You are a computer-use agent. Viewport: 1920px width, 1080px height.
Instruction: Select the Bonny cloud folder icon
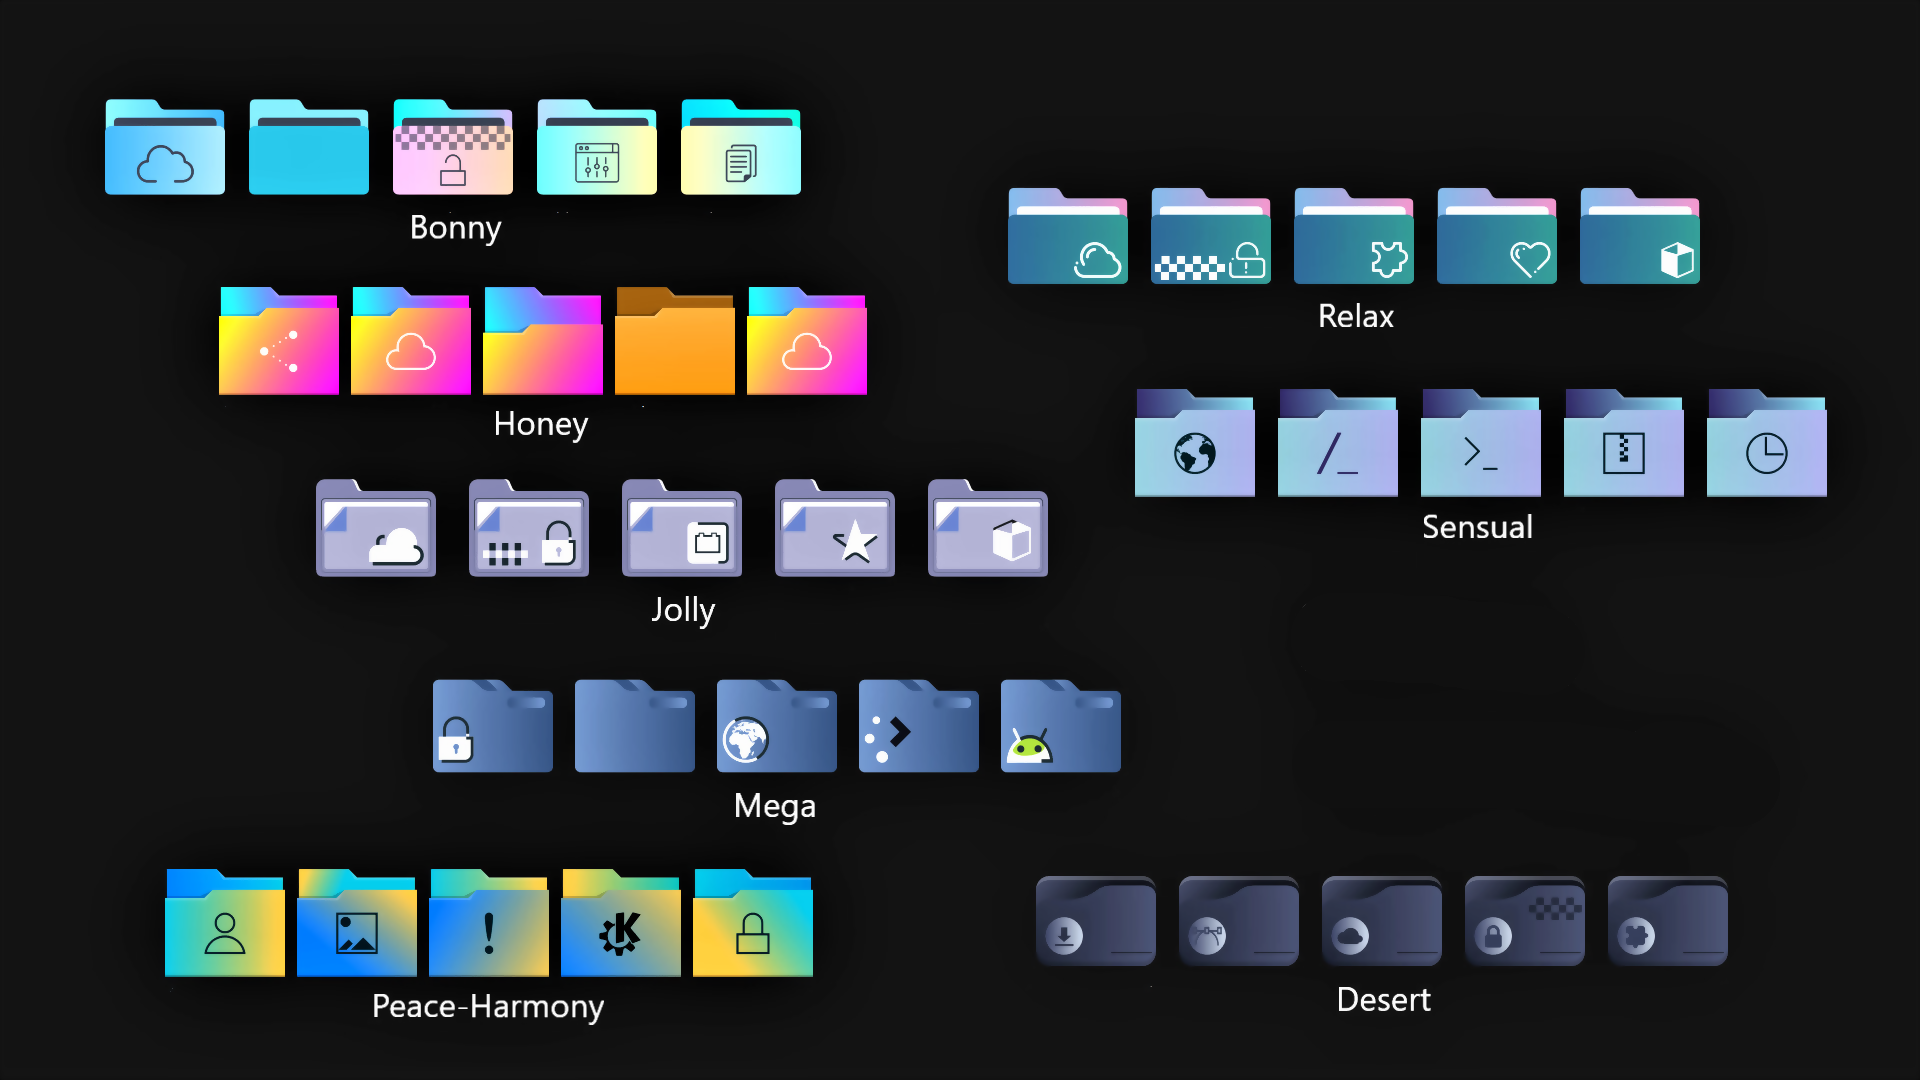point(164,150)
